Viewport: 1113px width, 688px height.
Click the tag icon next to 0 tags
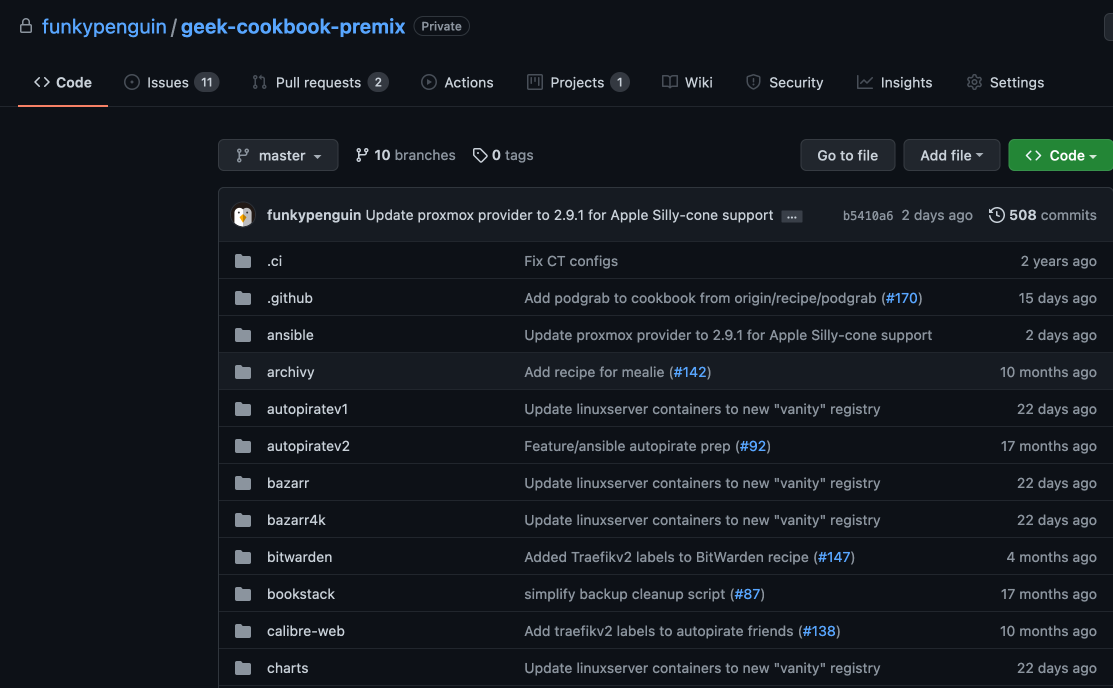click(x=480, y=155)
